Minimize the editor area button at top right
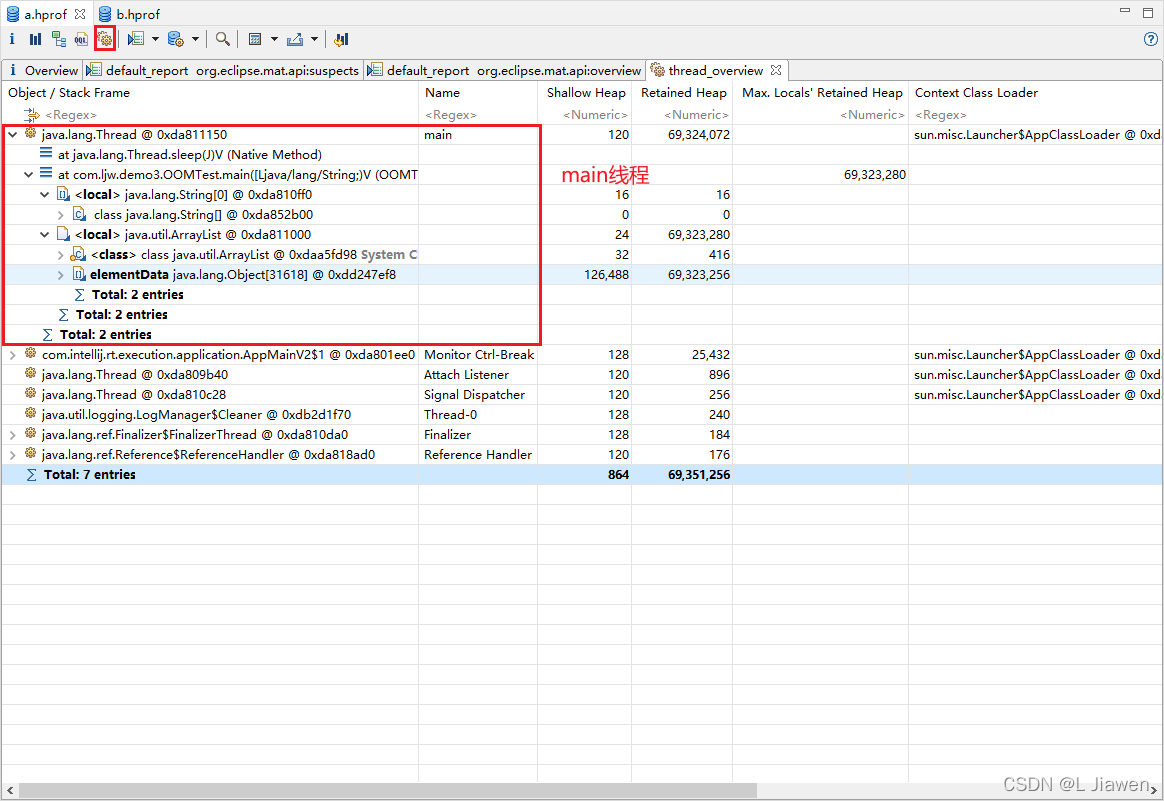Screen dimensions: 1164x801 click(1125, 12)
